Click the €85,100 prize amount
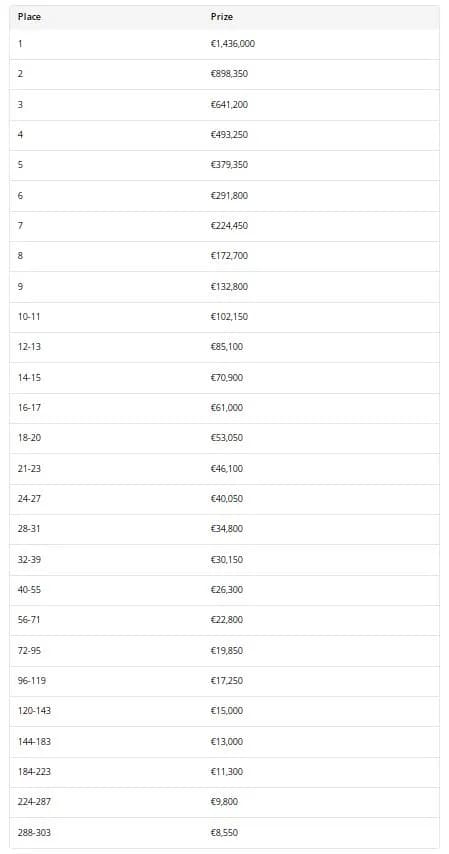This screenshot has height=854, width=449. (x=227, y=347)
